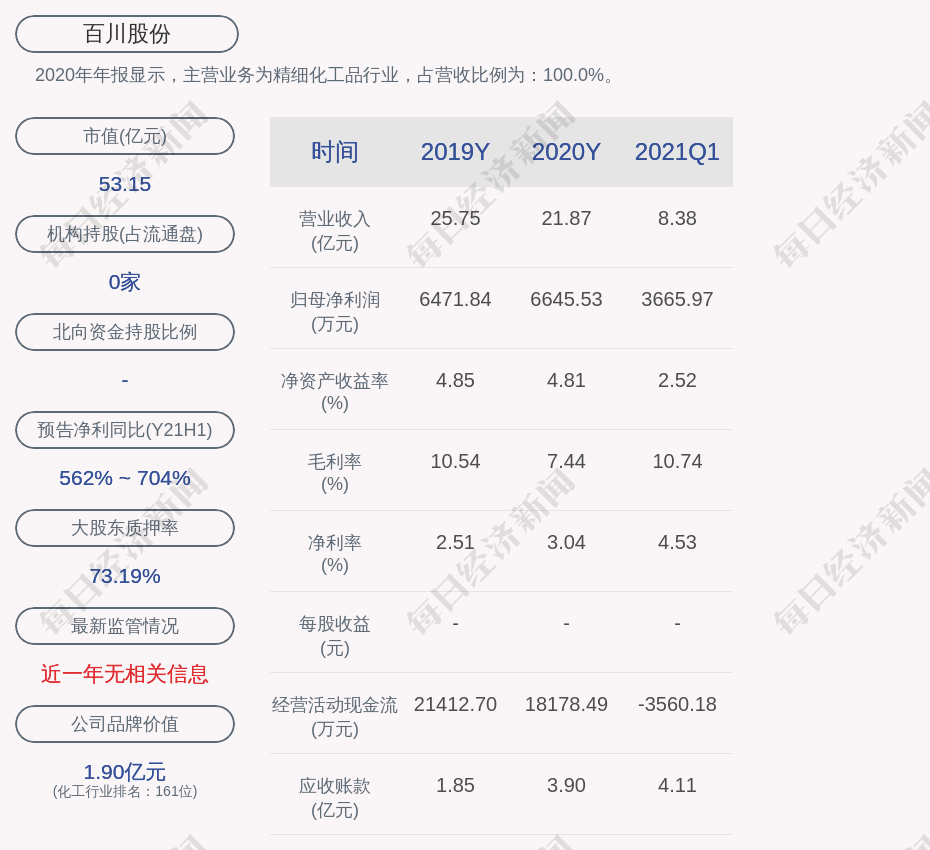Select the 公司品牌价值 label
The image size is (930, 850).
(125, 724)
